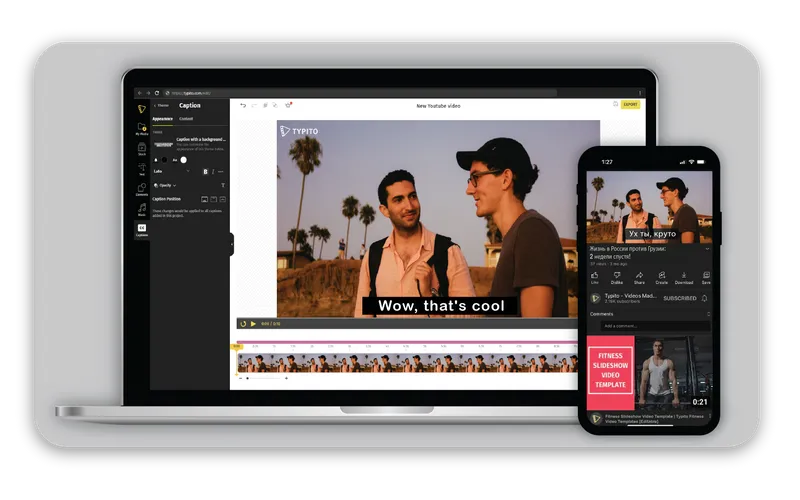Open My Media in the sidebar

(142, 129)
